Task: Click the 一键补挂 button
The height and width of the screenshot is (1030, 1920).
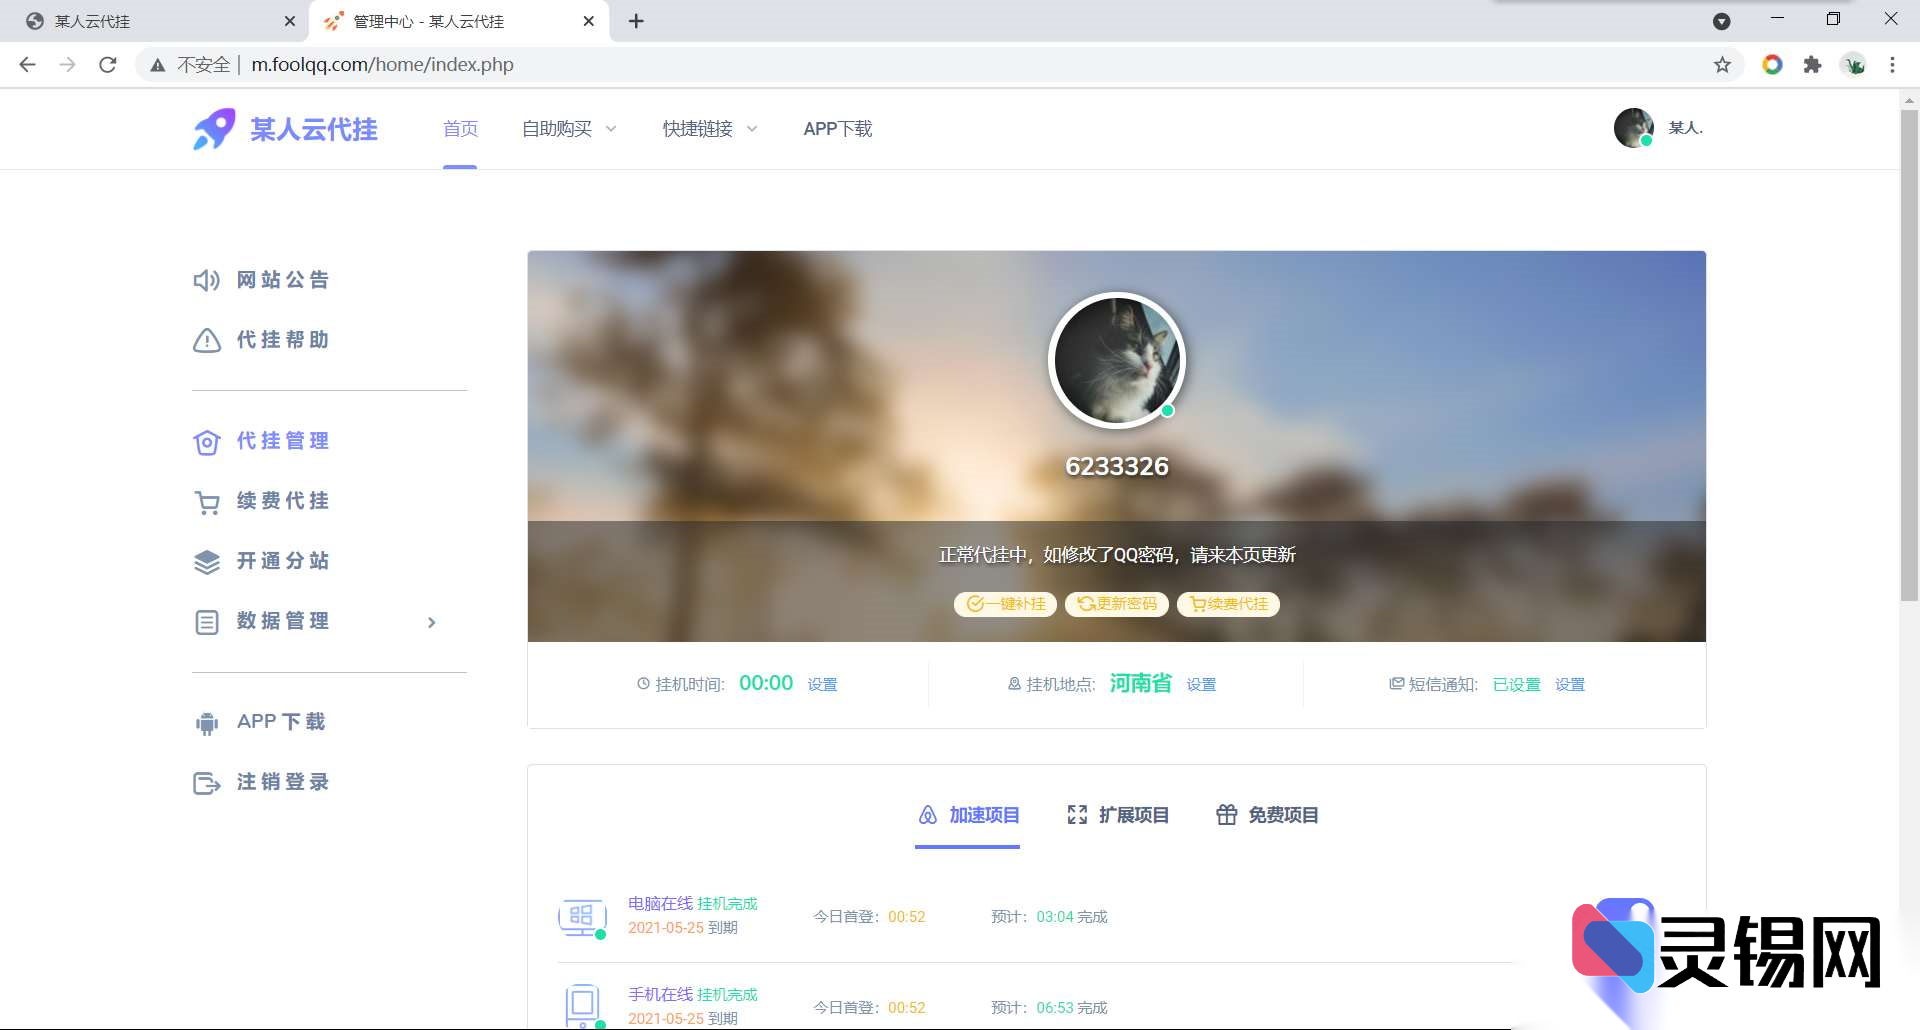Action: coord(1005,604)
